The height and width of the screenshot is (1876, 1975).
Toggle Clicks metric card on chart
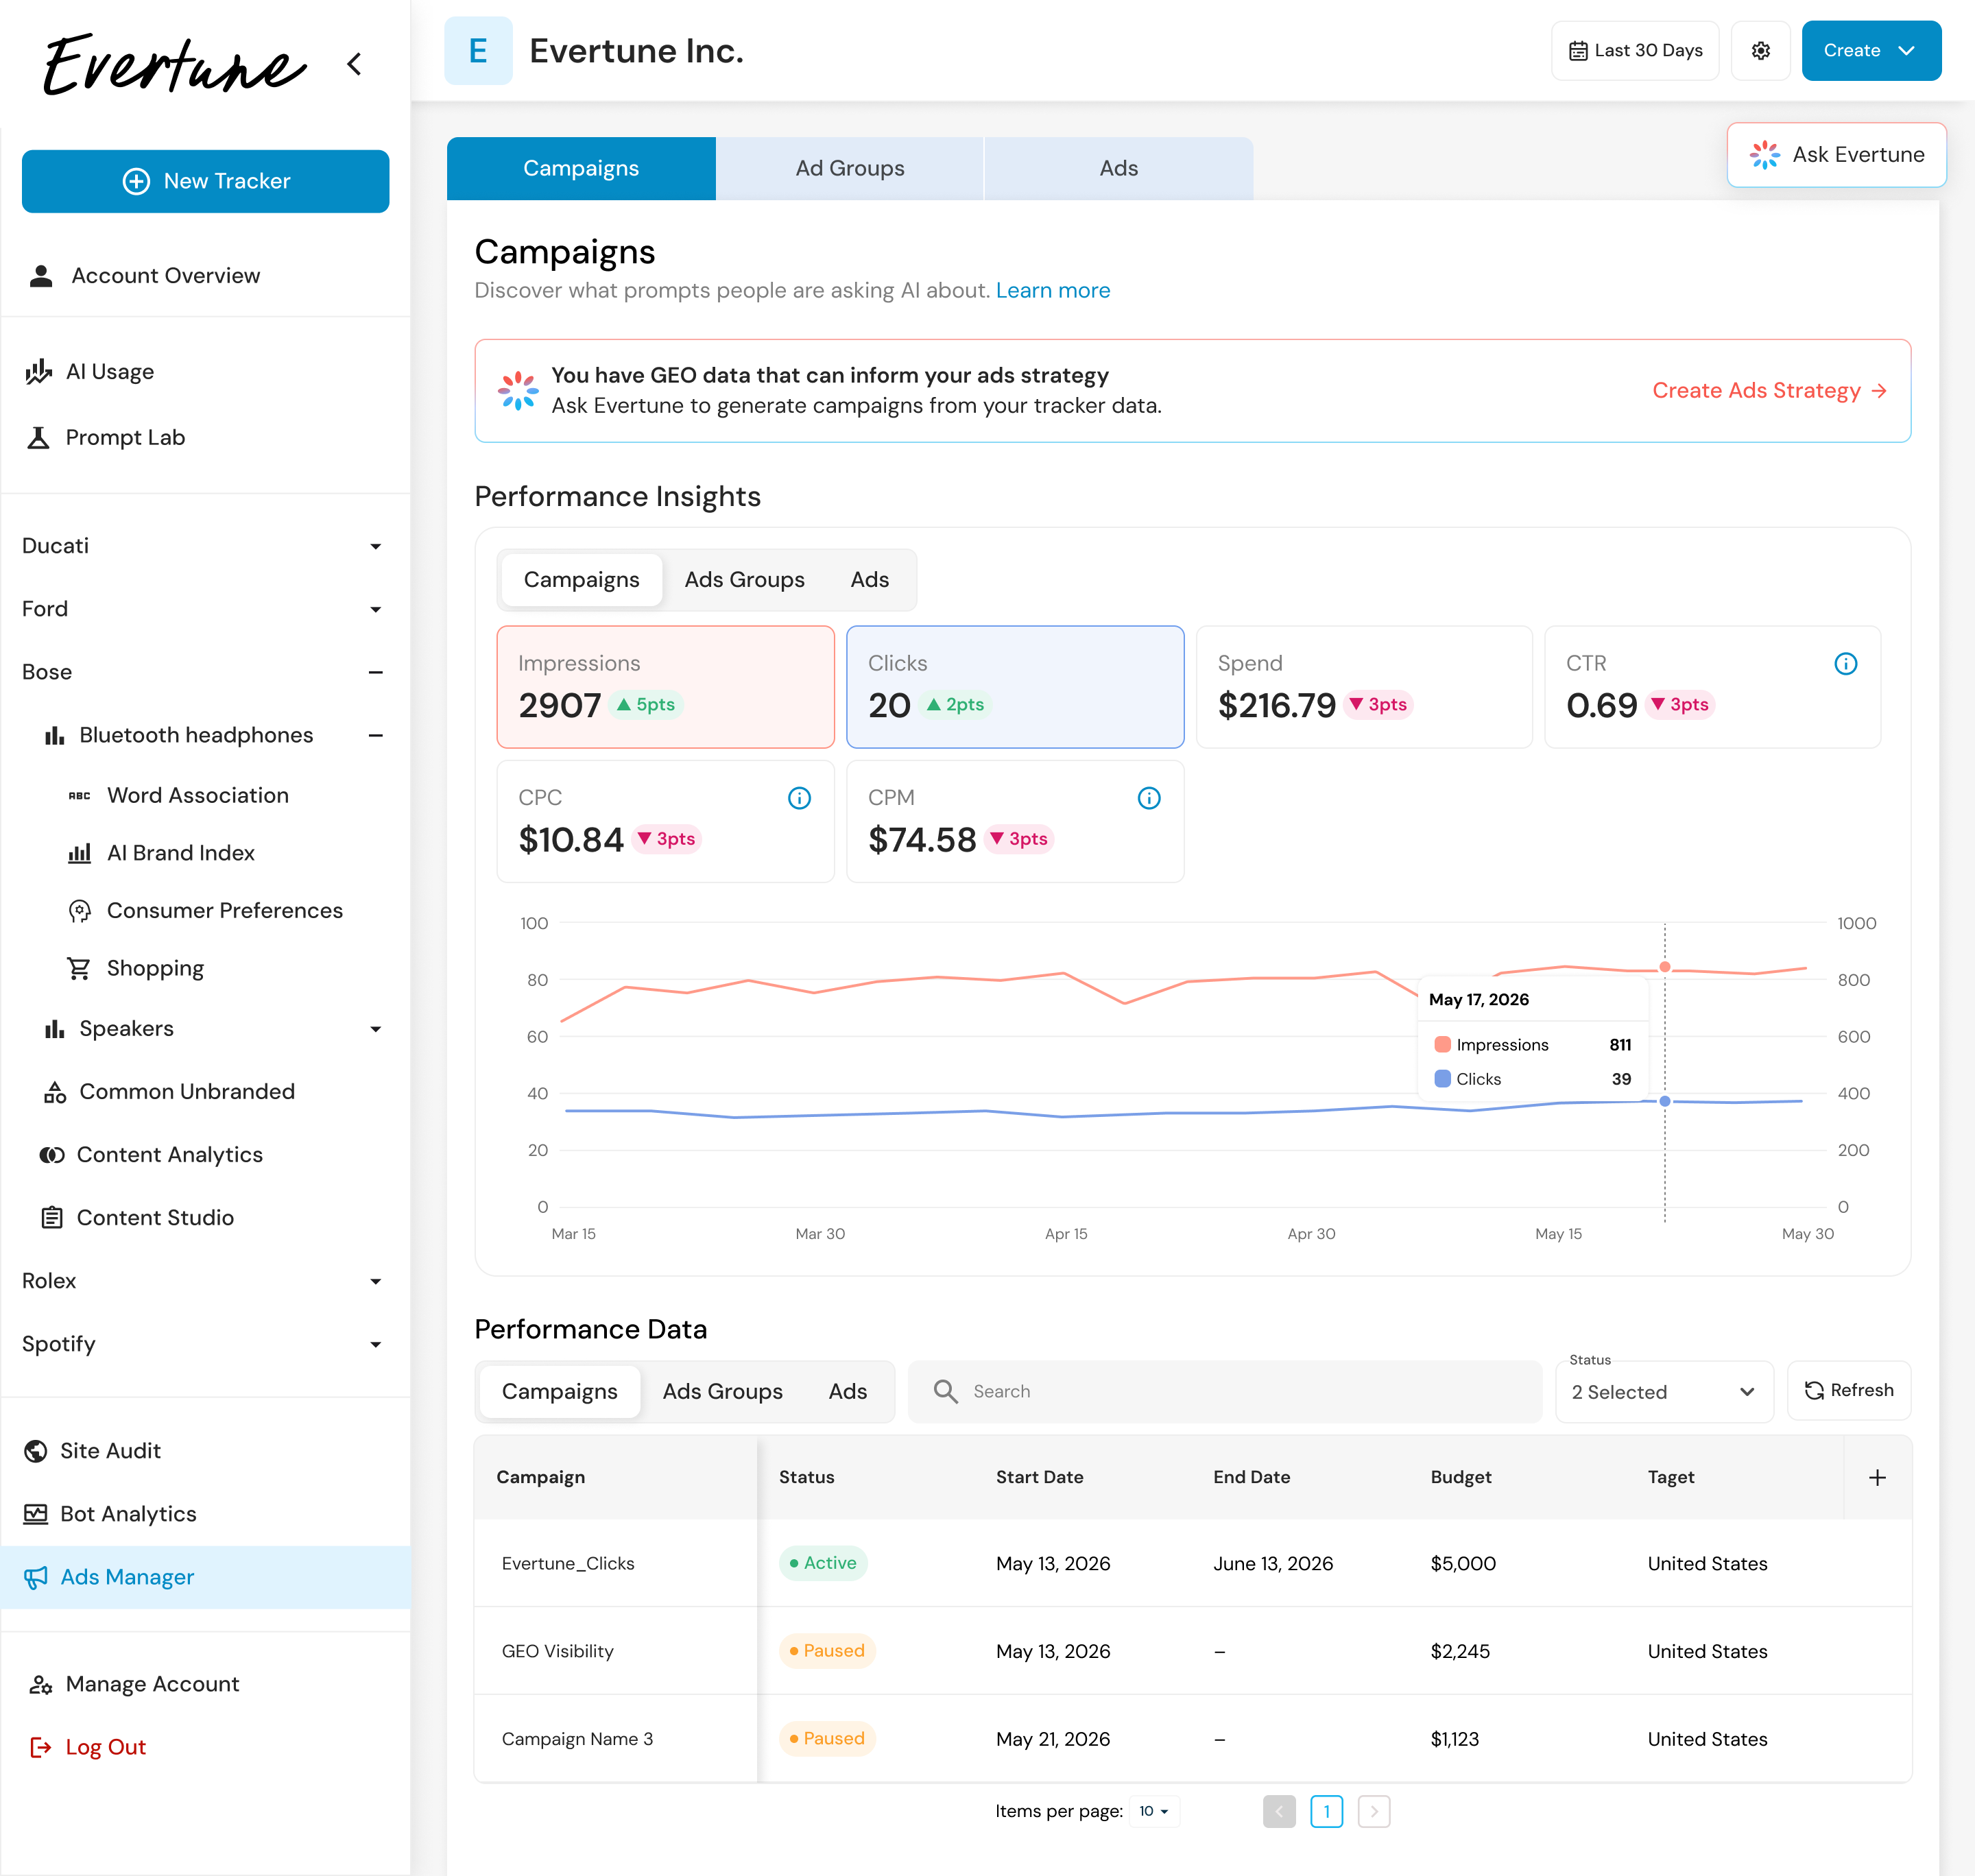point(1015,687)
